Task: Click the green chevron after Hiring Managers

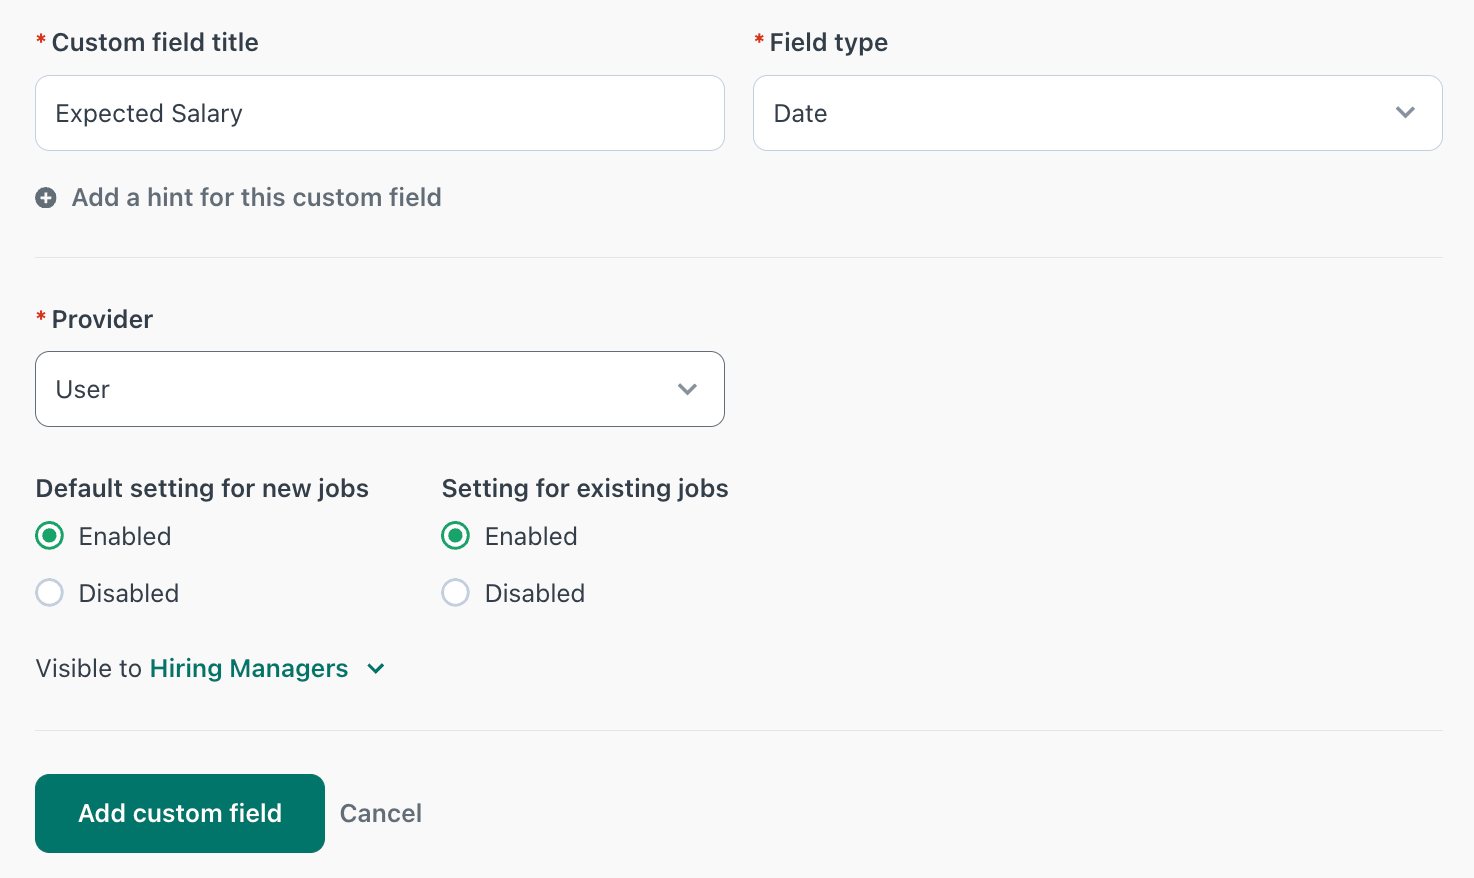Action: click(376, 669)
